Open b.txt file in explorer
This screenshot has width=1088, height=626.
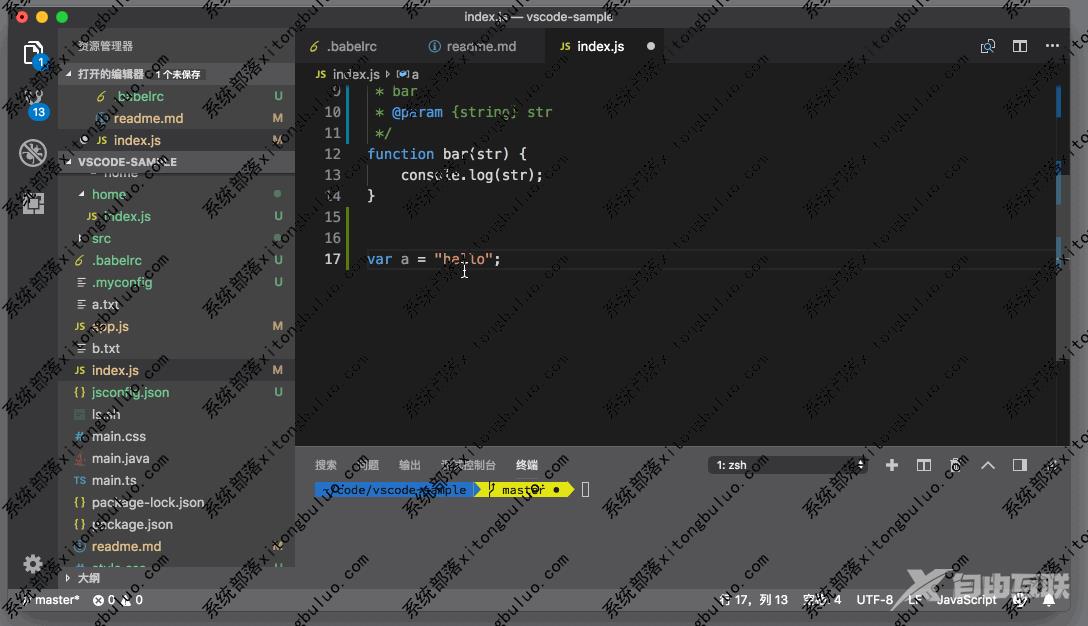176,348
